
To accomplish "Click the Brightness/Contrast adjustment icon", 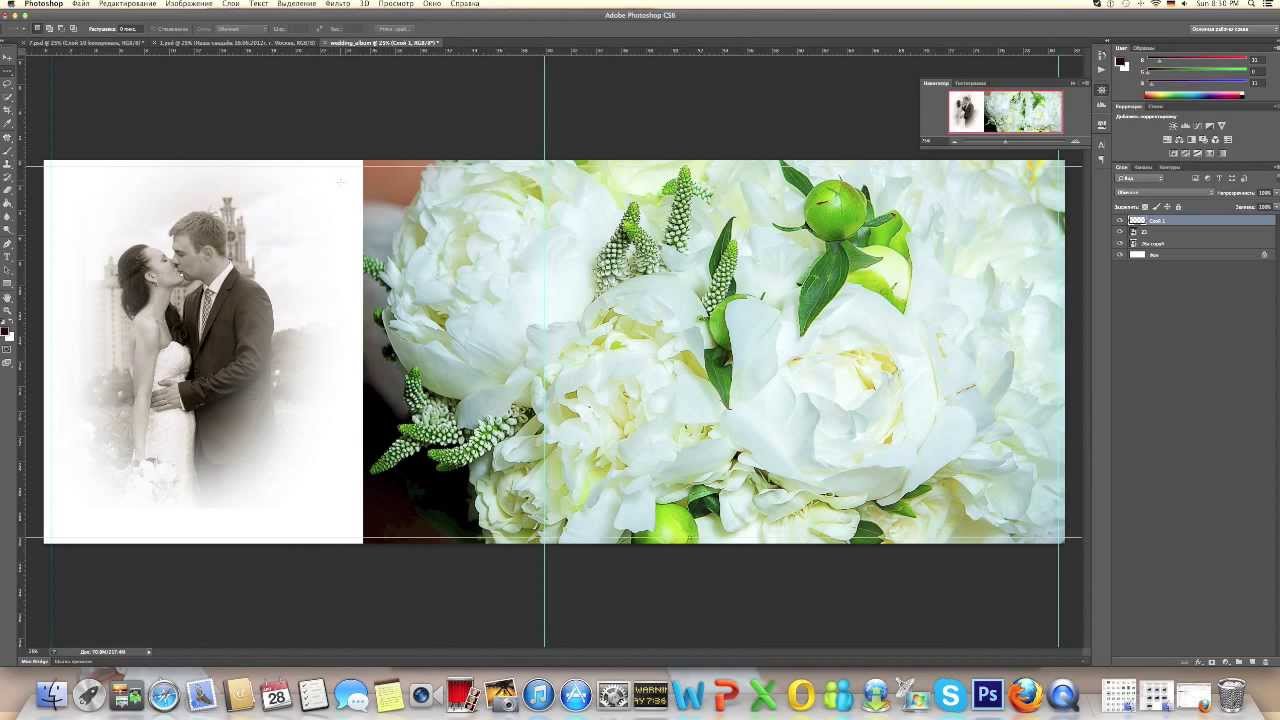I will 1174,125.
